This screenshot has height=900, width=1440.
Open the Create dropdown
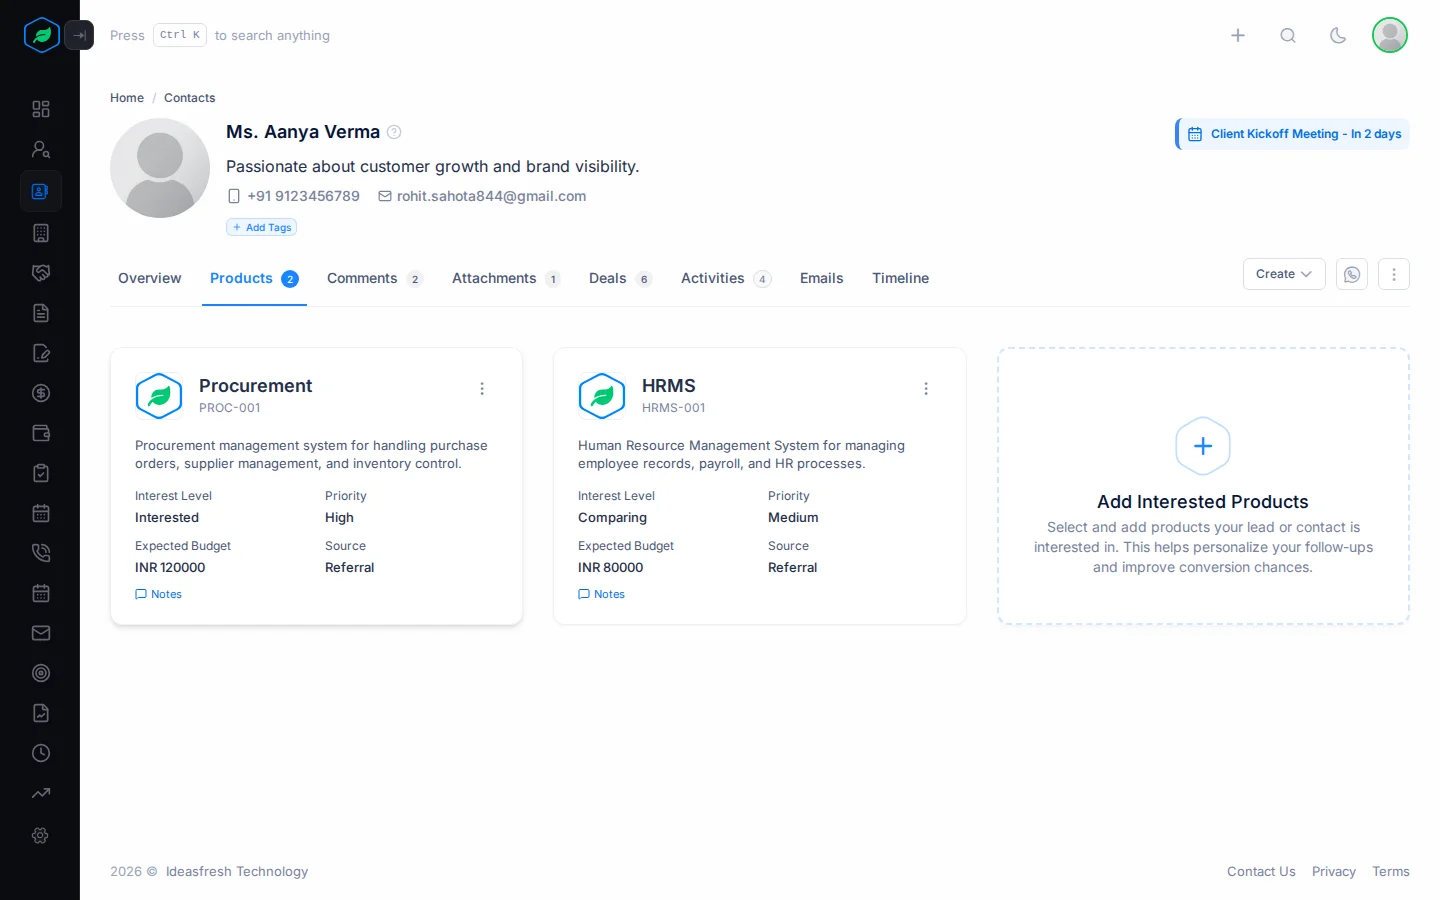pyautogui.click(x=1284, y=274)
